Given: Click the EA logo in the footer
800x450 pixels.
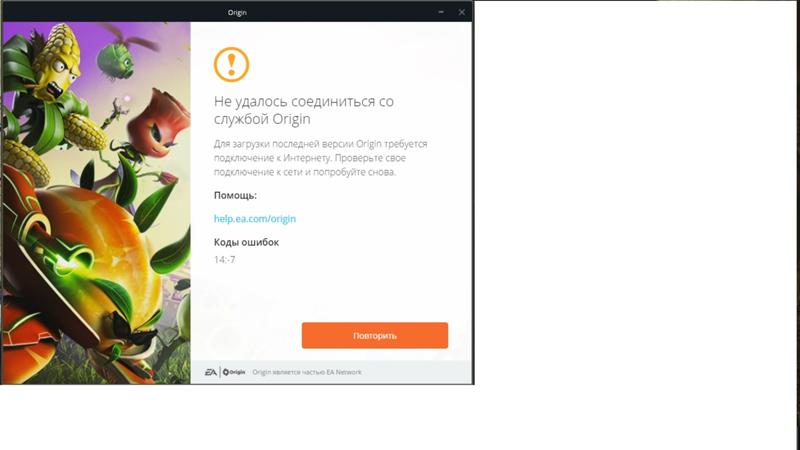Looking at the screenshot, I should 210,372.
